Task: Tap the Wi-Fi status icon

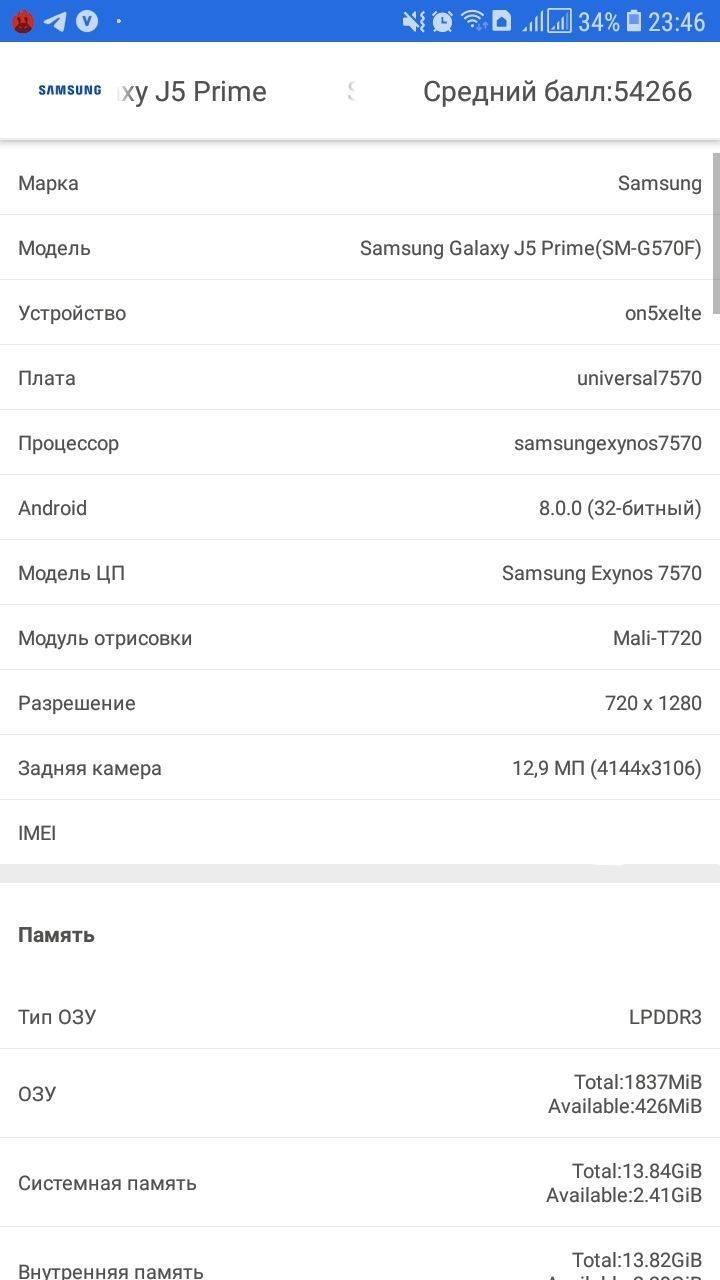Action: pyautogui.click(x=473, y=21)
